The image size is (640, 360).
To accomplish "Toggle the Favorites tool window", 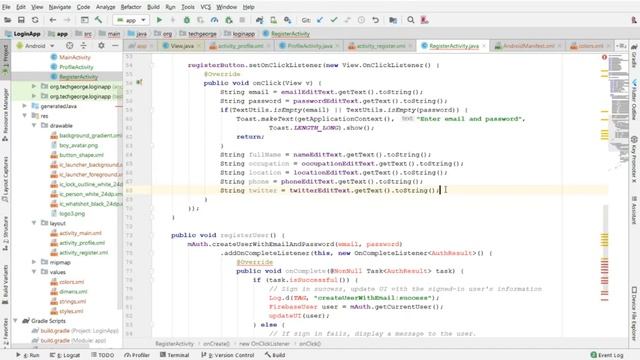I will coord(5,333).
